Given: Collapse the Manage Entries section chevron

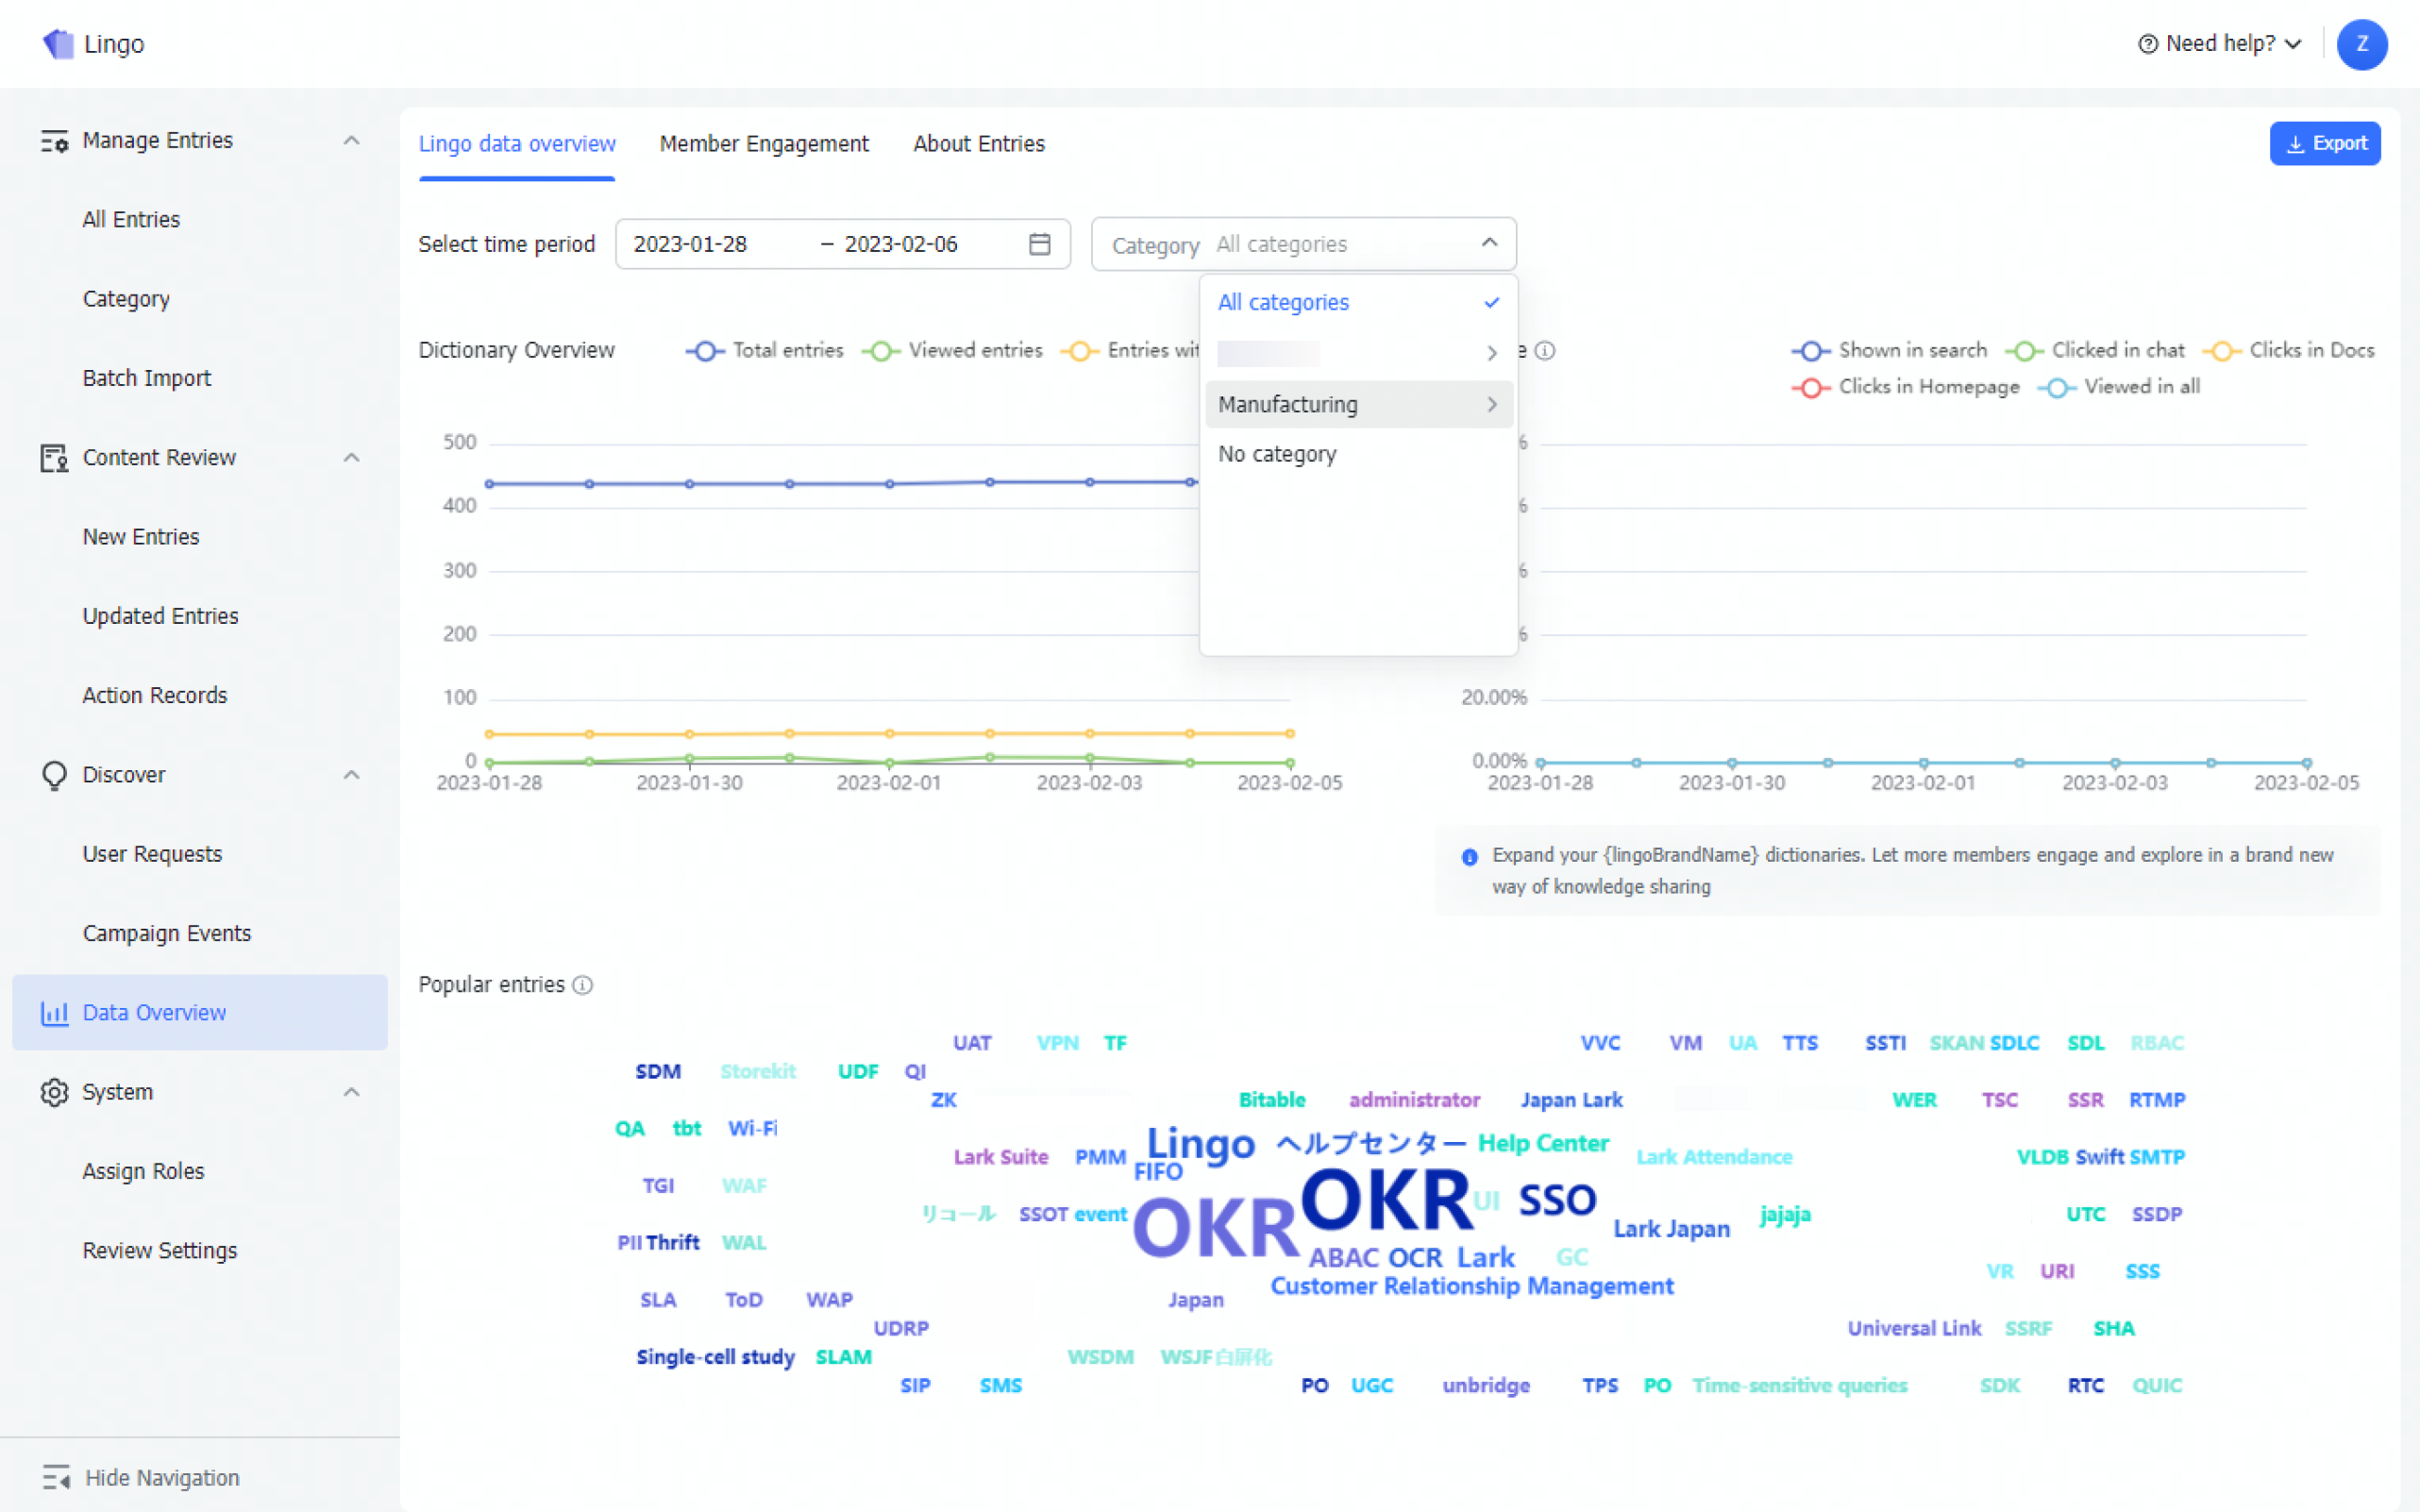Looking at the screenshot, I should point(351,141).
